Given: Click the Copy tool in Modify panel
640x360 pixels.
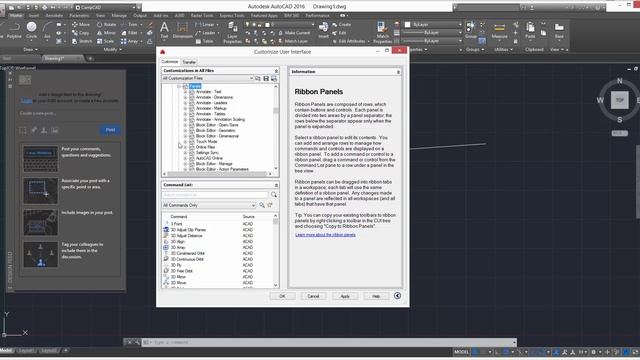Looking at the screenshot, I should click(80, 33).
